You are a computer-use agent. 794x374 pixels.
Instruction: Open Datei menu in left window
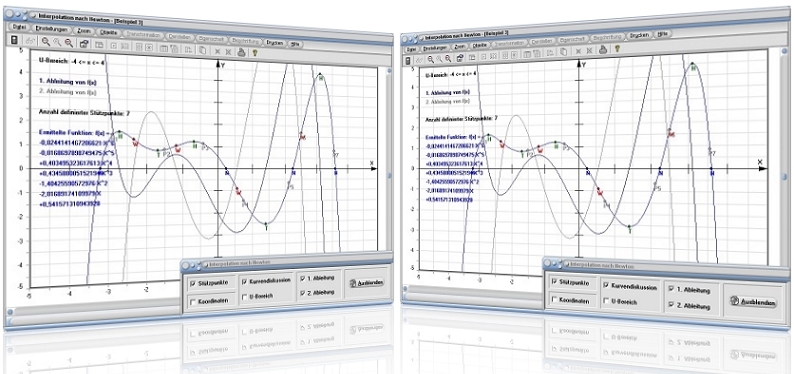click(x=19, y=27)
